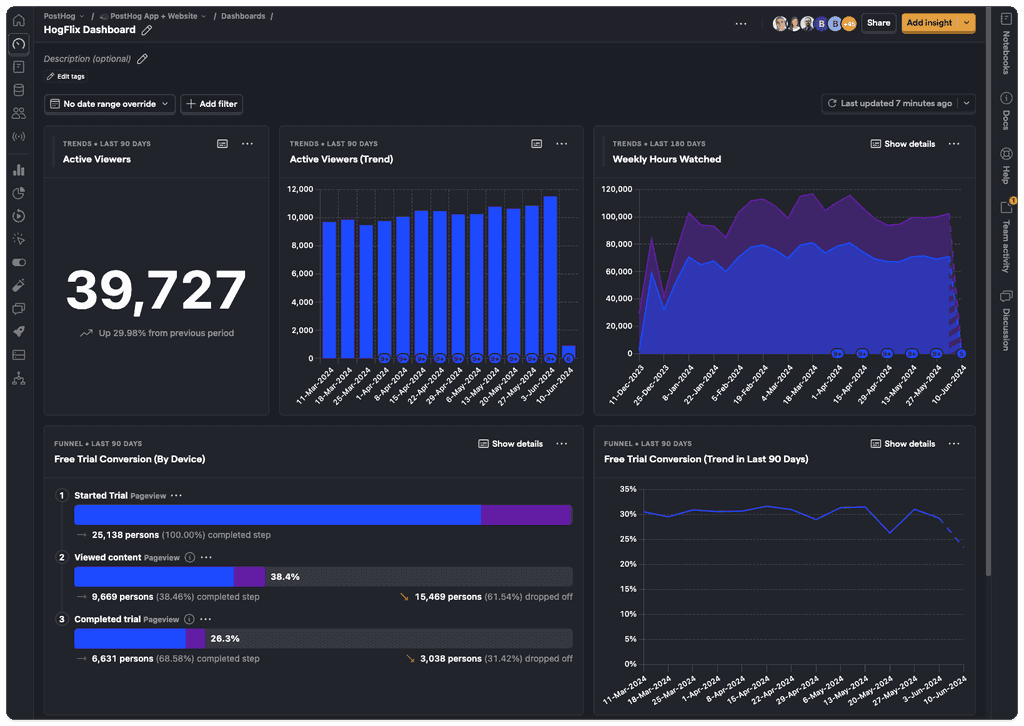
Task: Open the Weekly Hours Watched options menu
Action: click(954, 143)
